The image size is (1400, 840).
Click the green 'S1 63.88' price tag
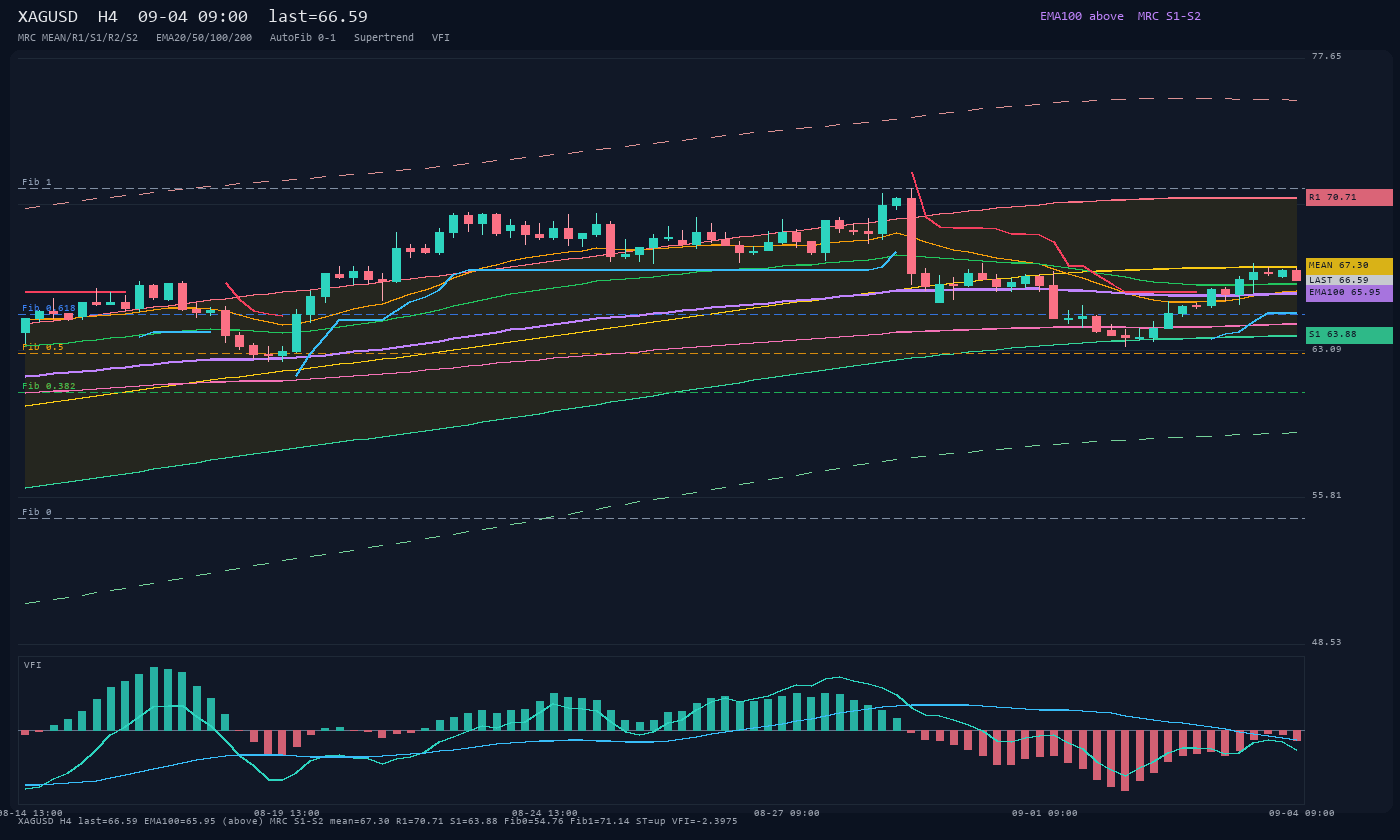(1349, 335)
